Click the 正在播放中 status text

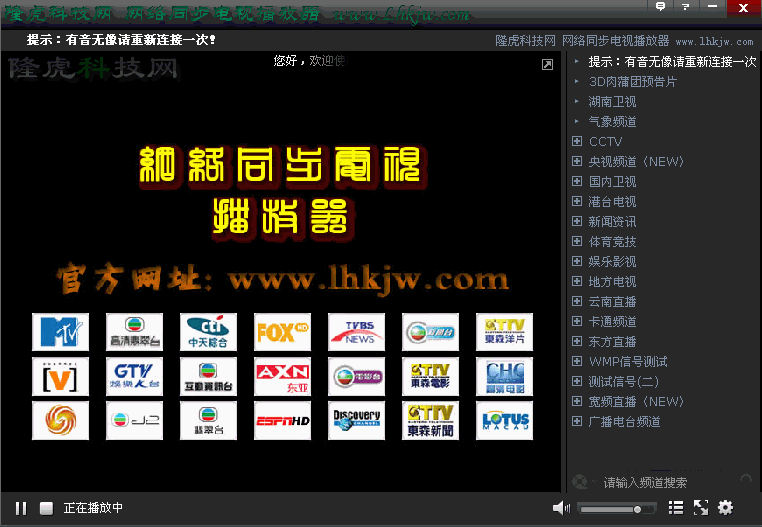click(93, 508)
